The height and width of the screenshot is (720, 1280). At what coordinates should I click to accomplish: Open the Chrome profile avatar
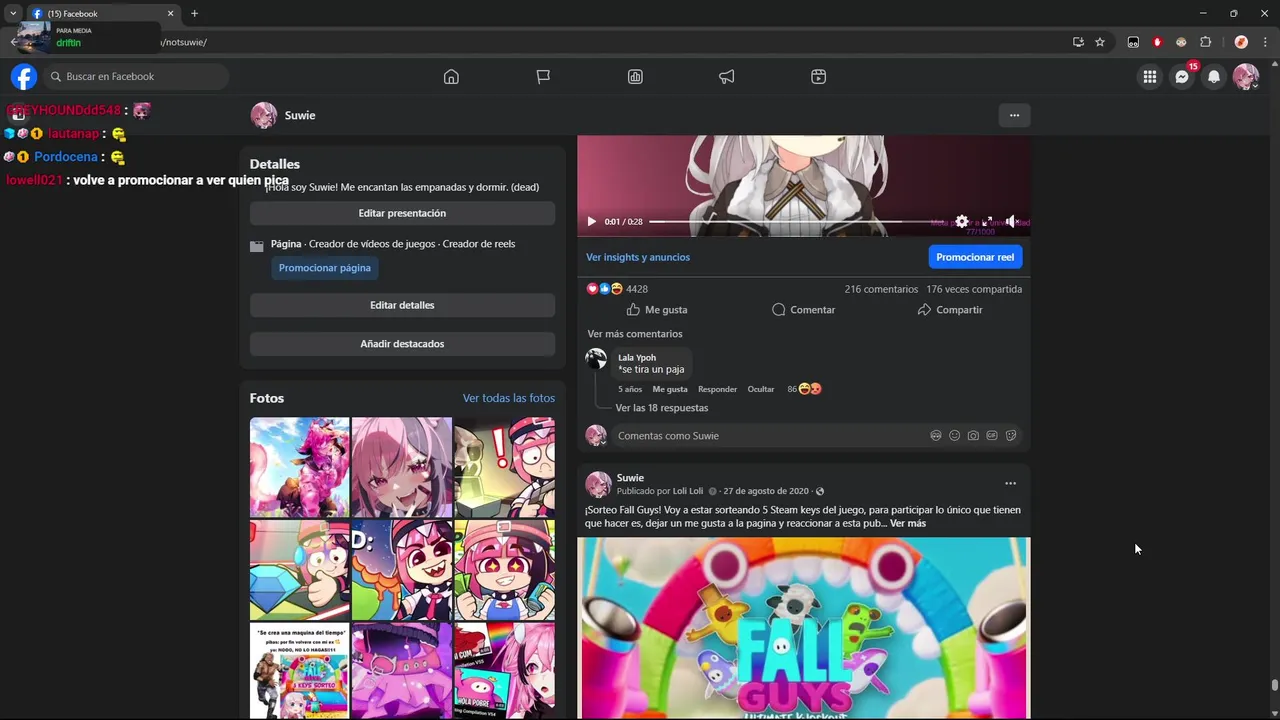point(1241,42)
